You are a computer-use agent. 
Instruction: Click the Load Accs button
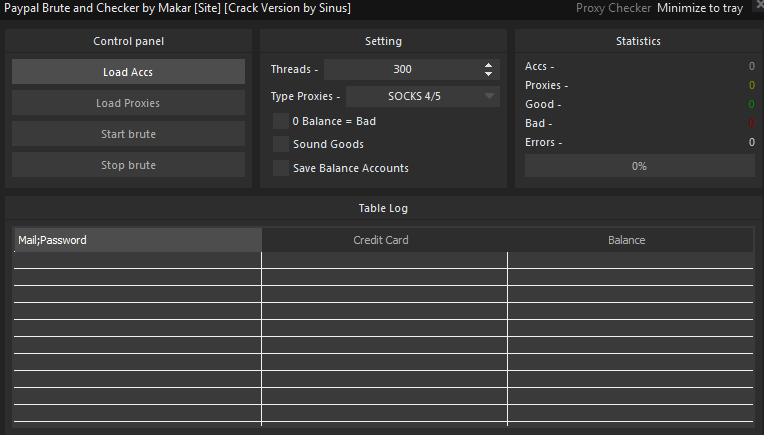coord(128,72)
